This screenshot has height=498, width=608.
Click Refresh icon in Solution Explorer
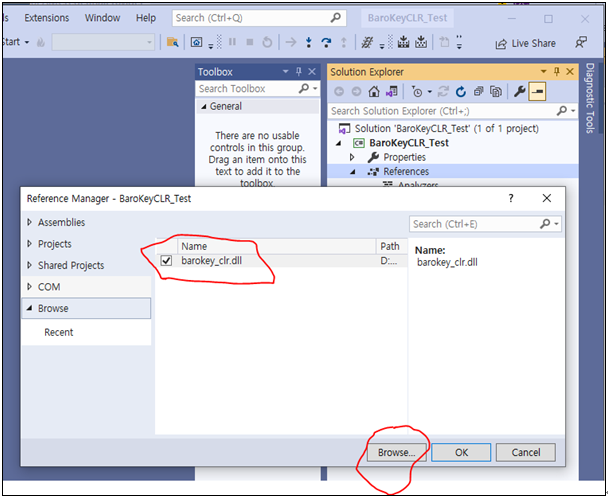(461, 92)
